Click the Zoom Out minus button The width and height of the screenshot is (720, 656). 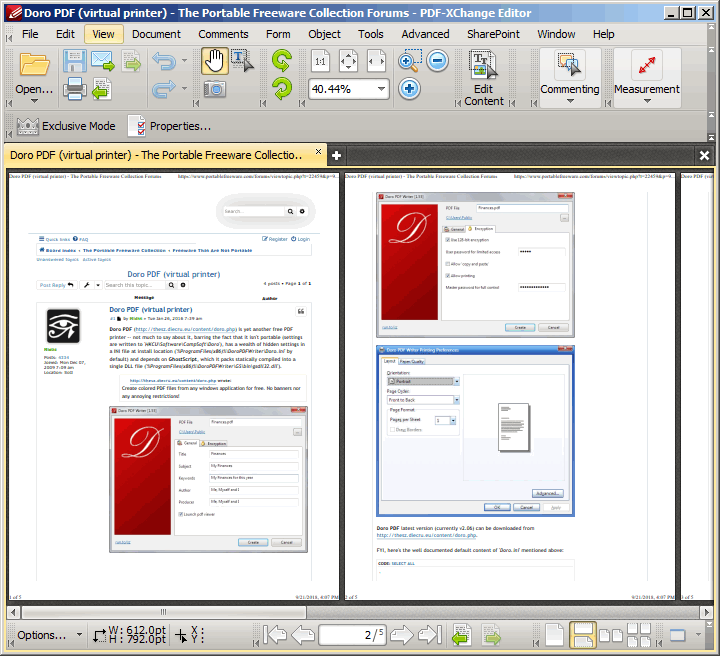point(437,61)
